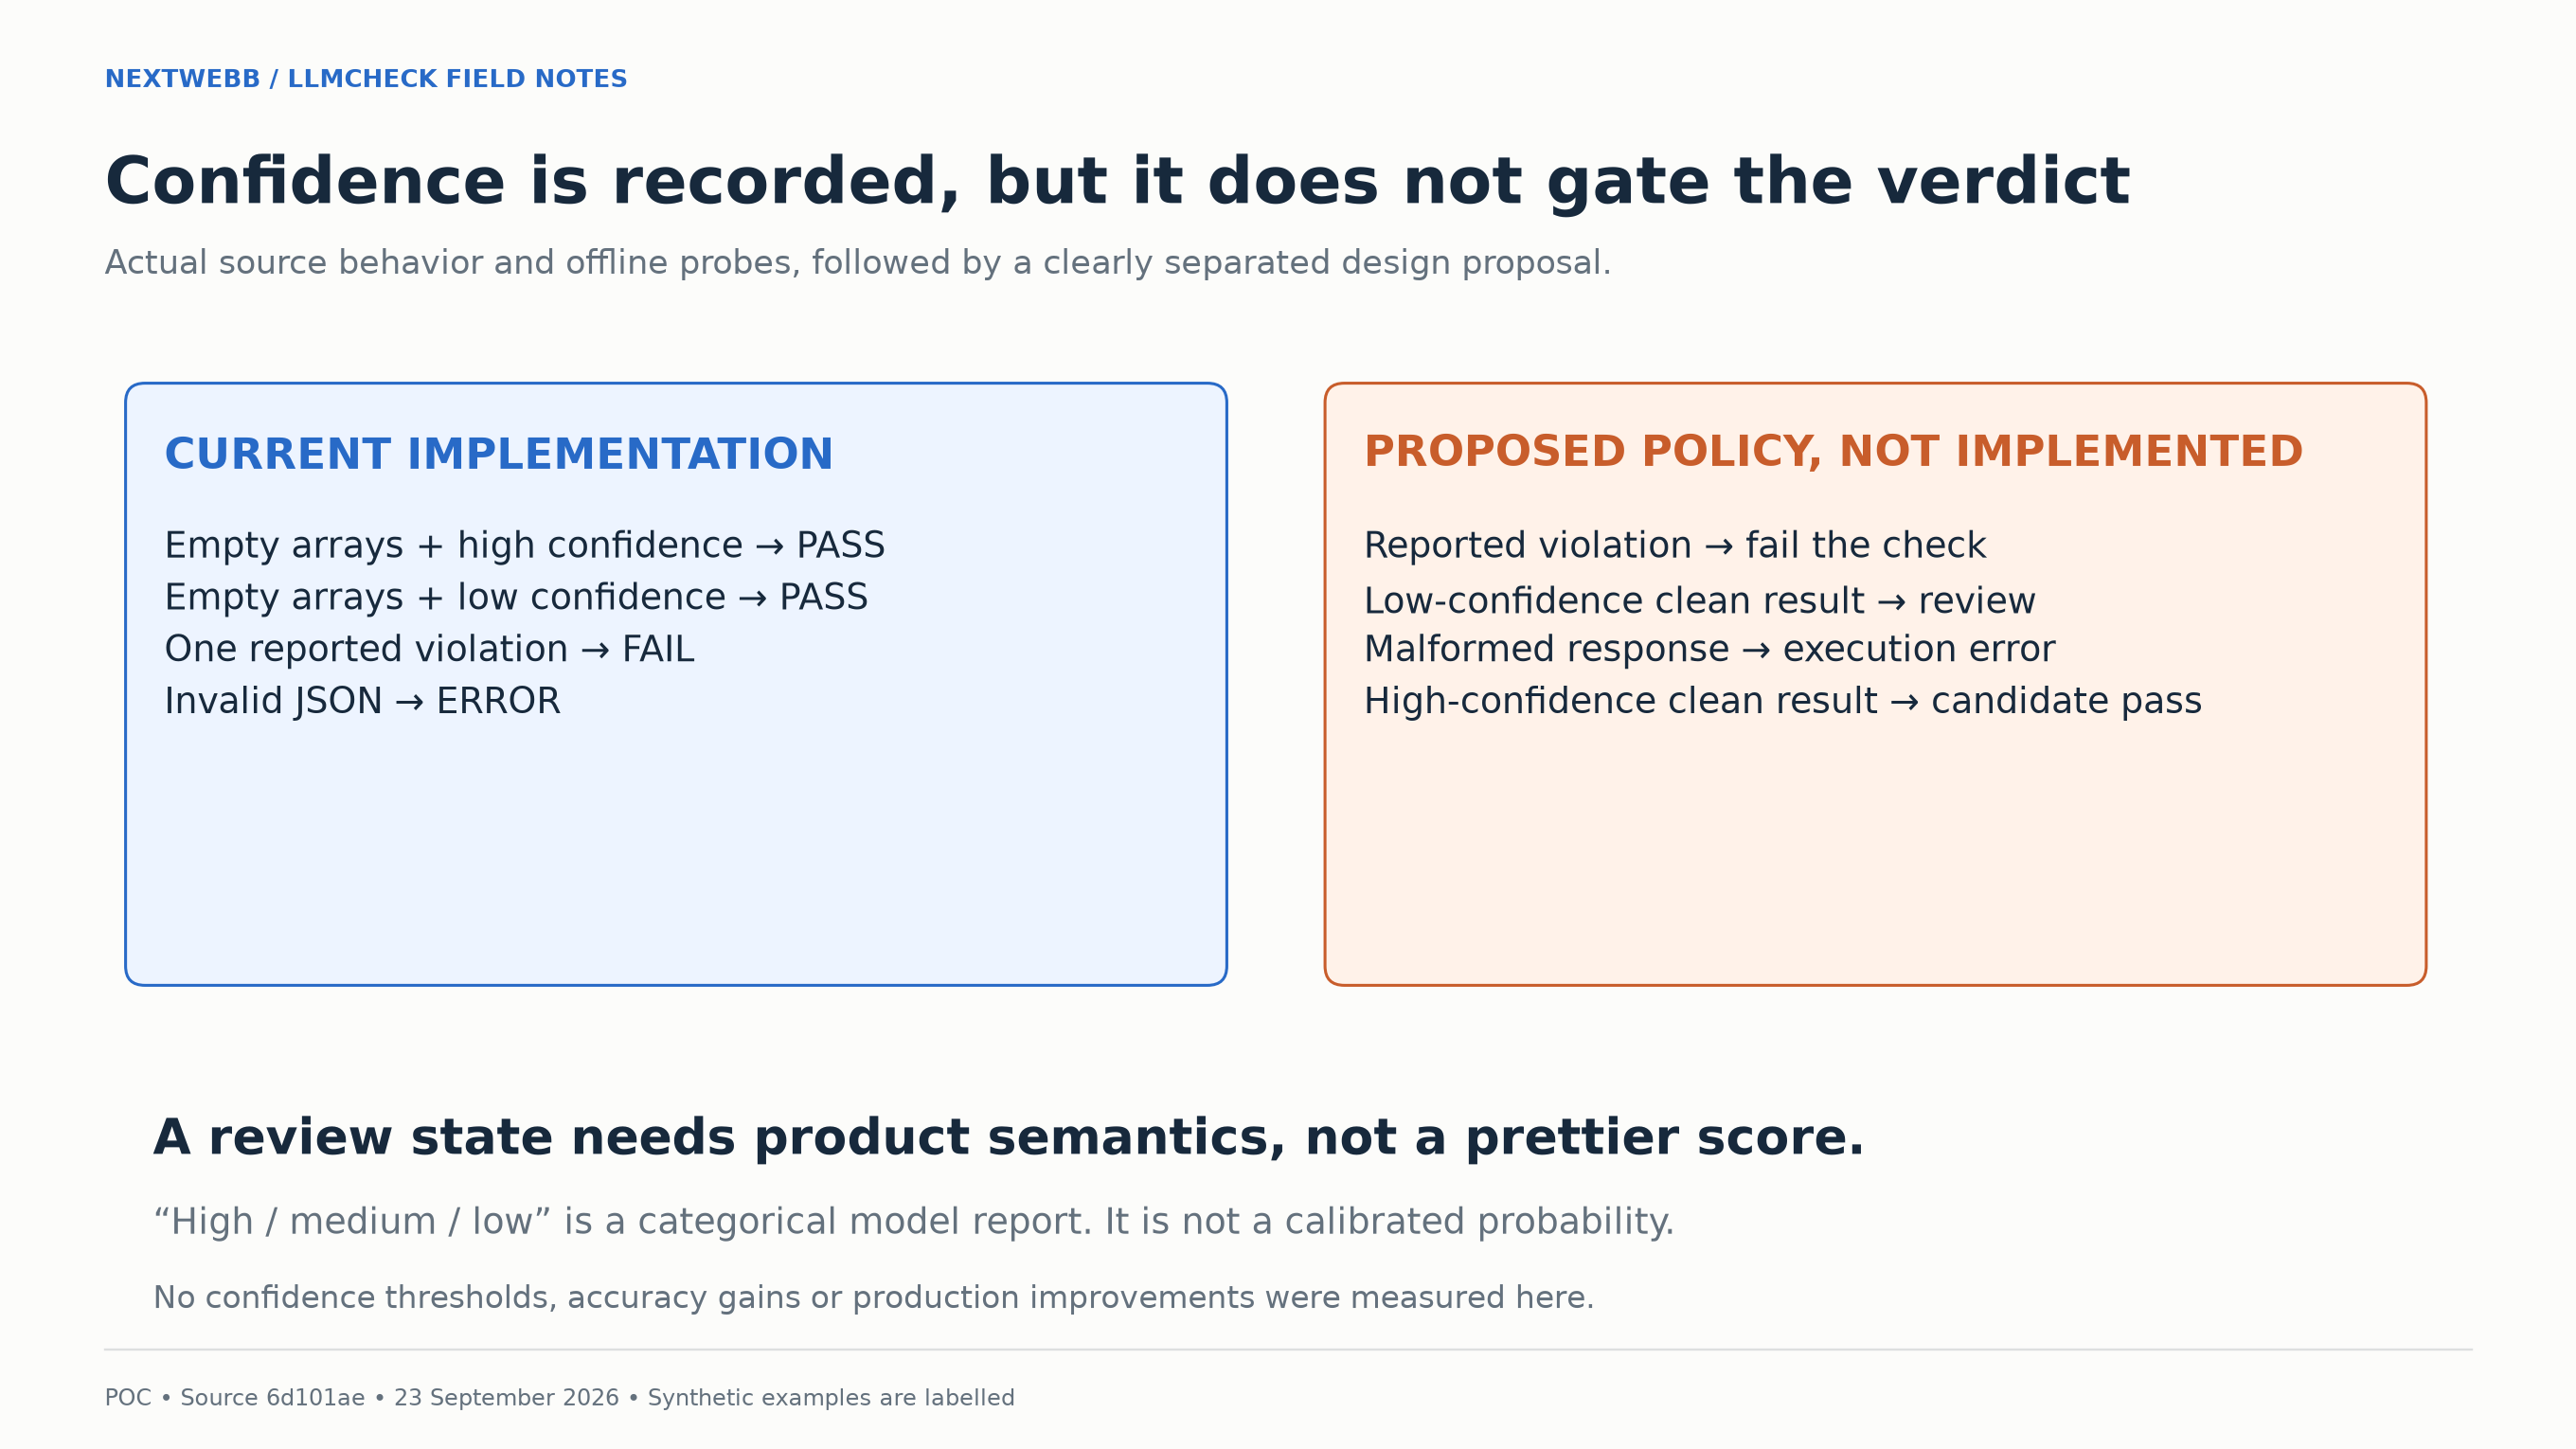Image resolution: width=2576 pixels, height=1449 pixels.
Task: Click High-confidence clean result → candidate pass
Action: (1783, 701)
